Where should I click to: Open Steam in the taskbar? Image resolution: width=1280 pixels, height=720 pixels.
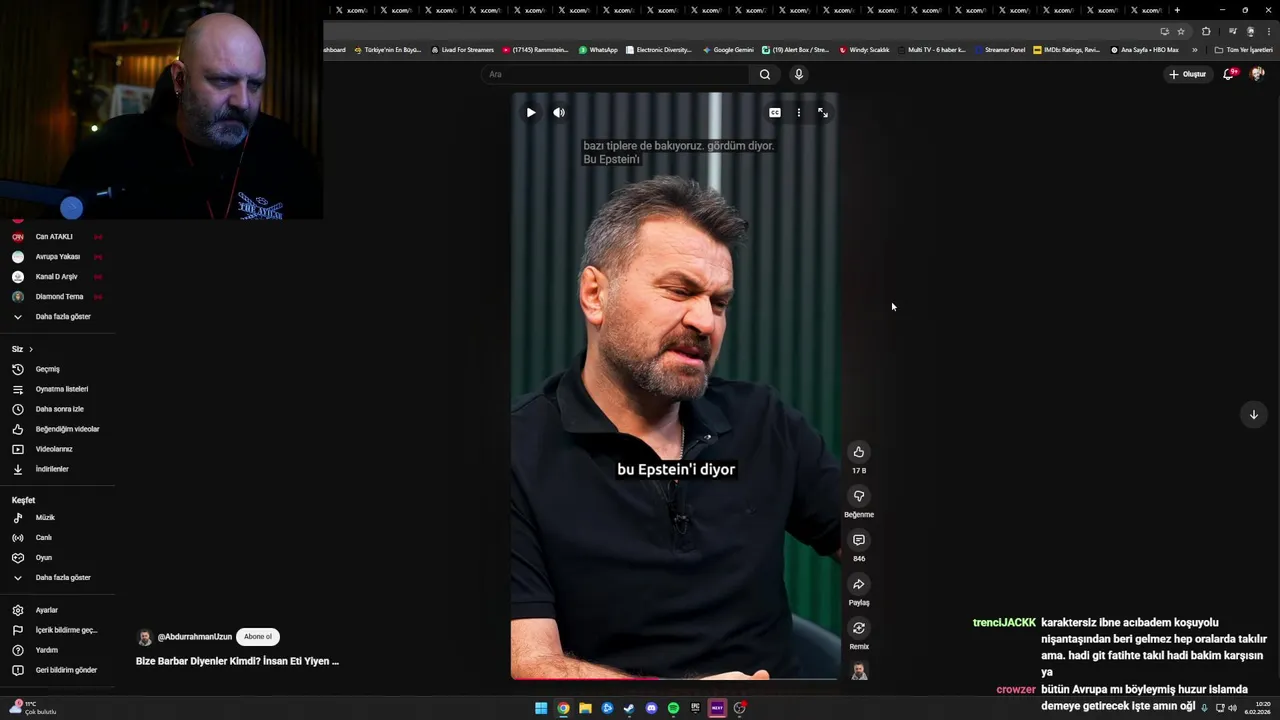click(629, 708)
